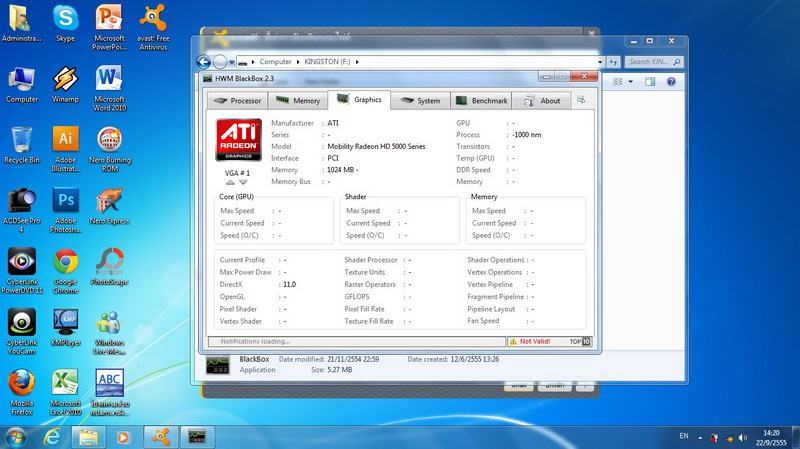The width and height of the screenshot is (800, 449).
Task: Open Internet Explorer from the taskbar
Action: click(x=52, y=437)
